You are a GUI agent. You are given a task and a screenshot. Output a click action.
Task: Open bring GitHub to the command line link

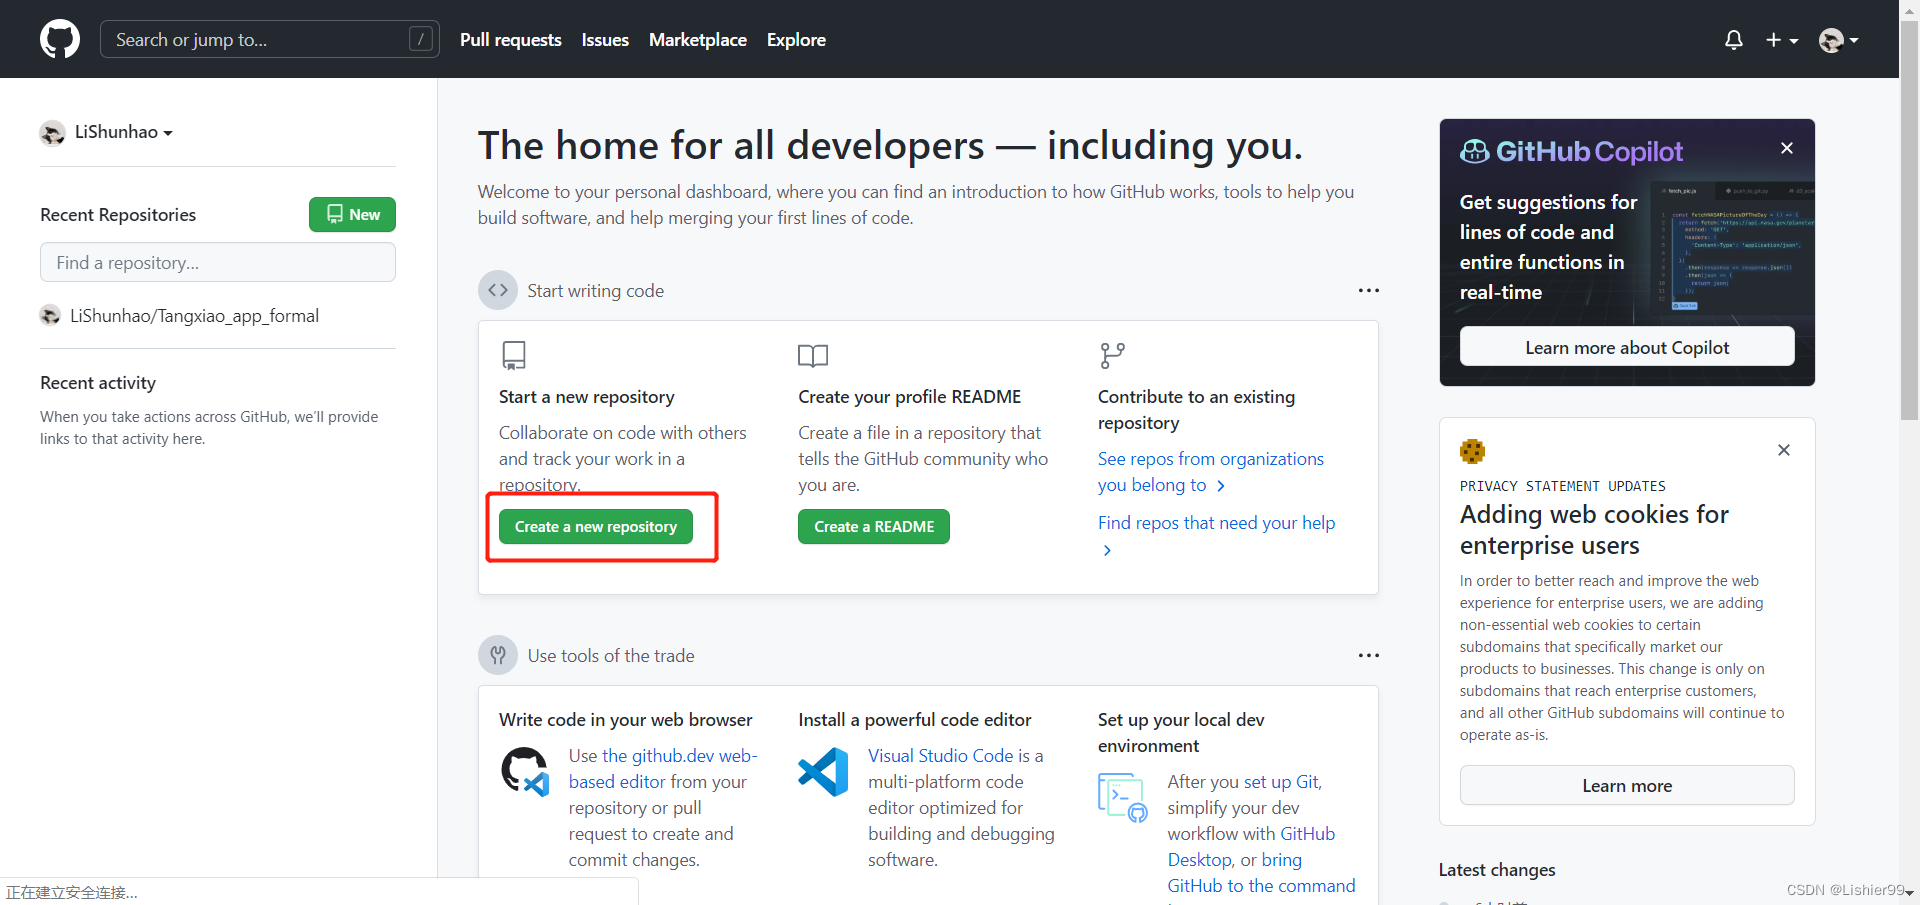pyautogui.click(x=1262, y=873)
